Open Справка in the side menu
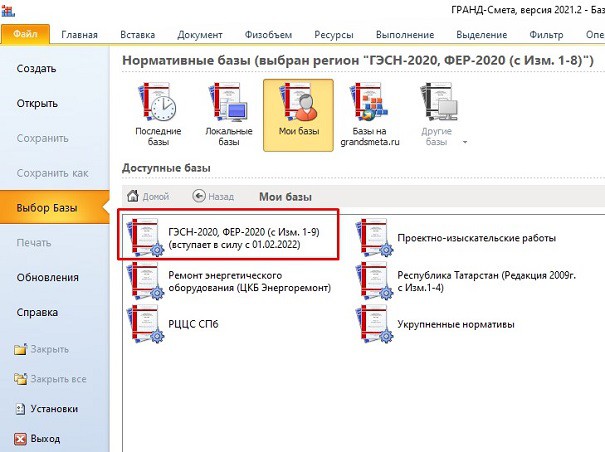605x452 pixels. (37, 312)
